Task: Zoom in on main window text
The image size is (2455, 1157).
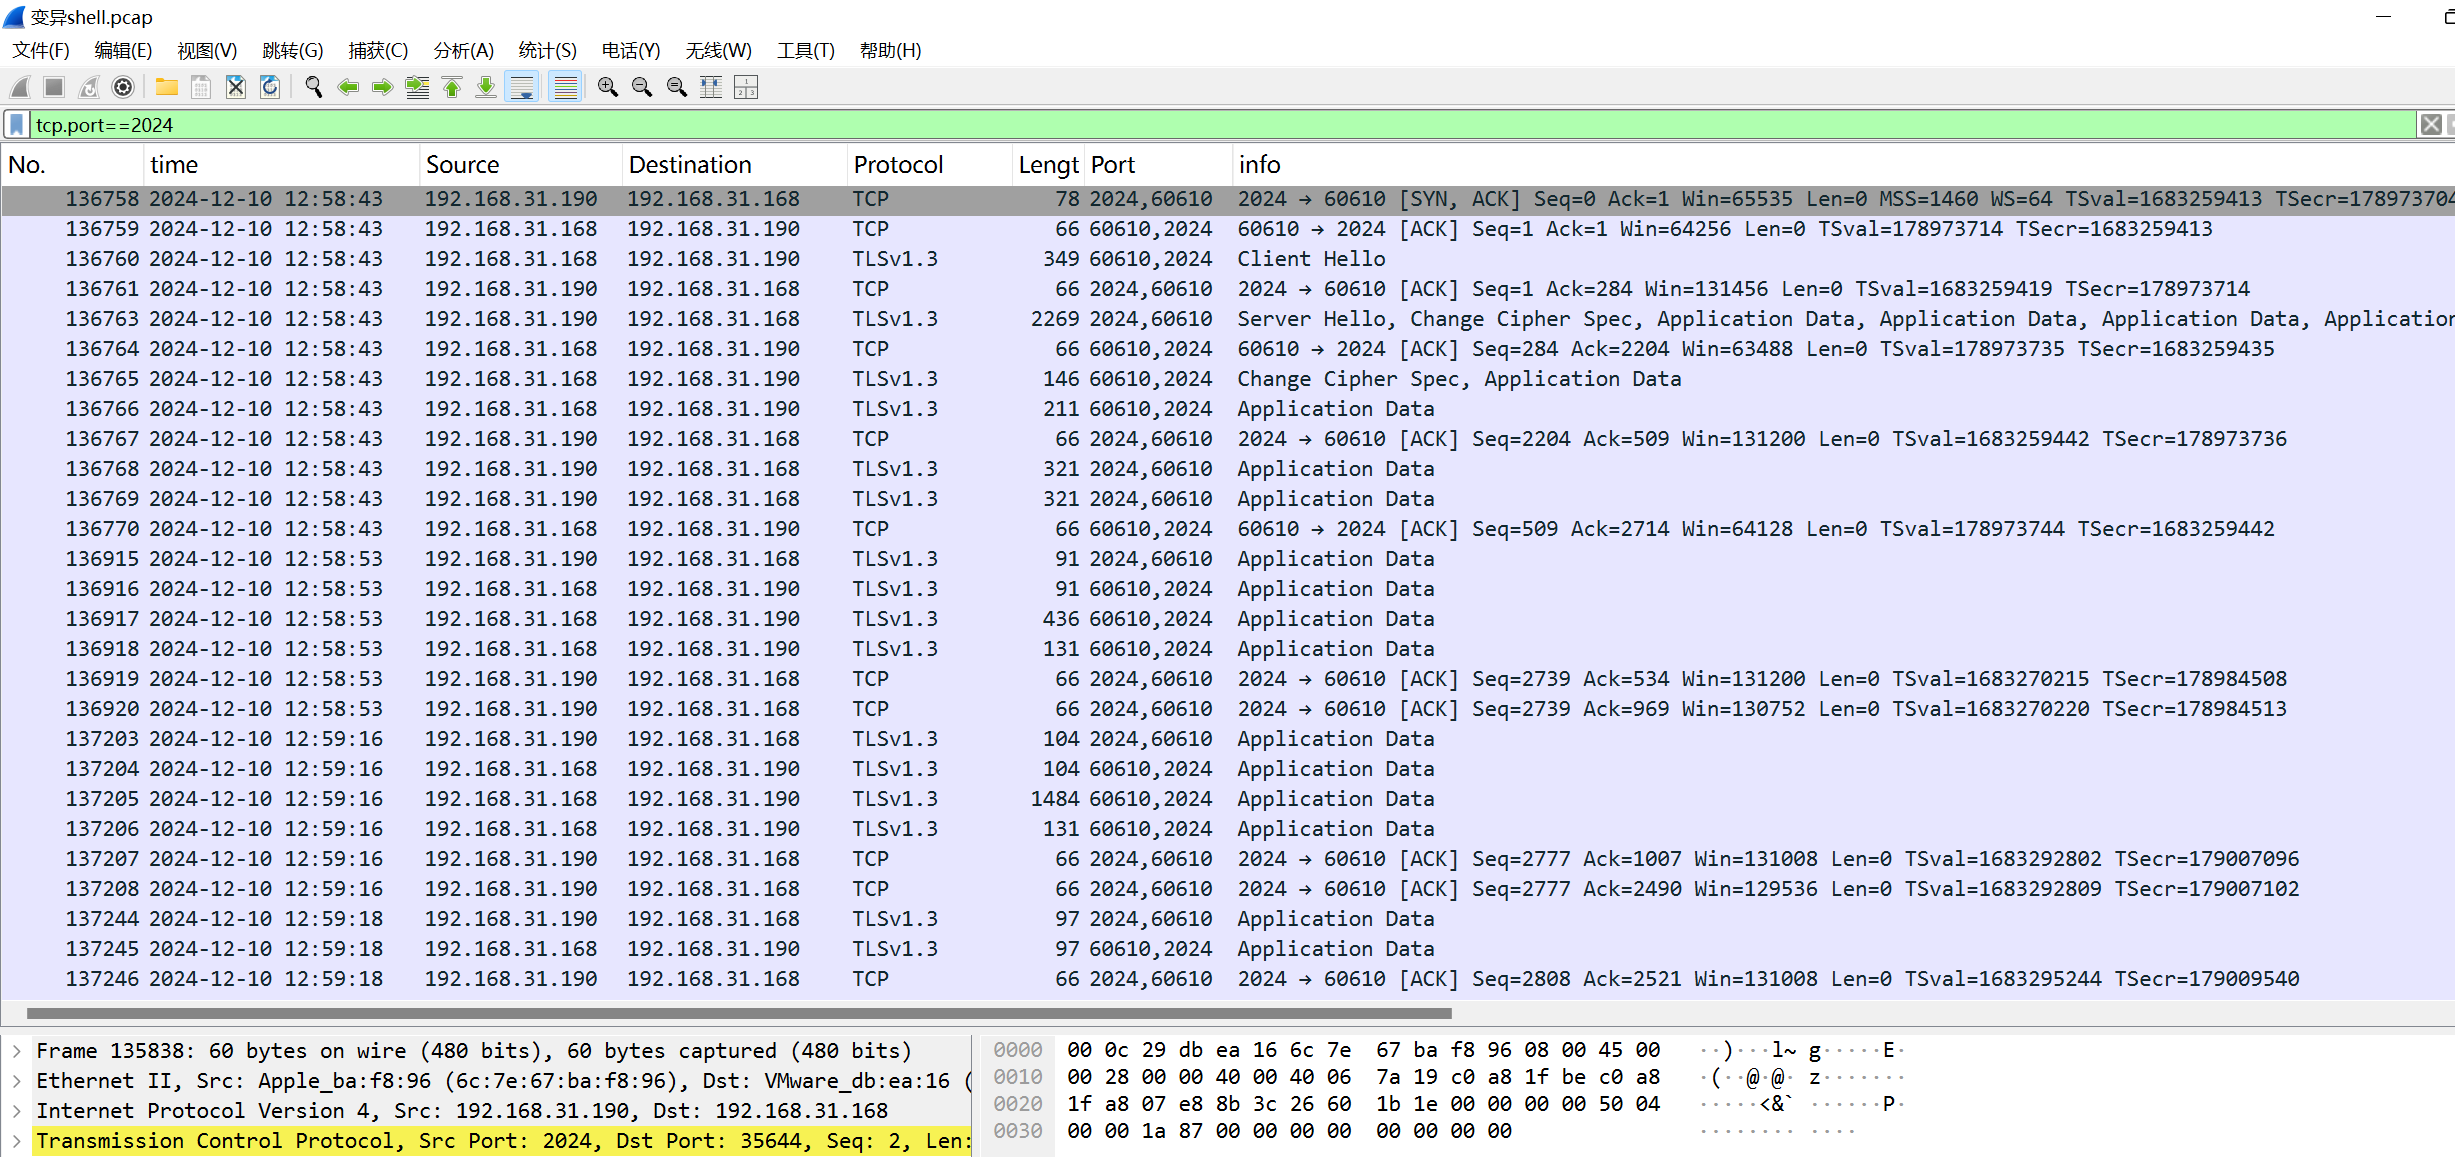Action: pyautogui.click(x=607, y=88)
